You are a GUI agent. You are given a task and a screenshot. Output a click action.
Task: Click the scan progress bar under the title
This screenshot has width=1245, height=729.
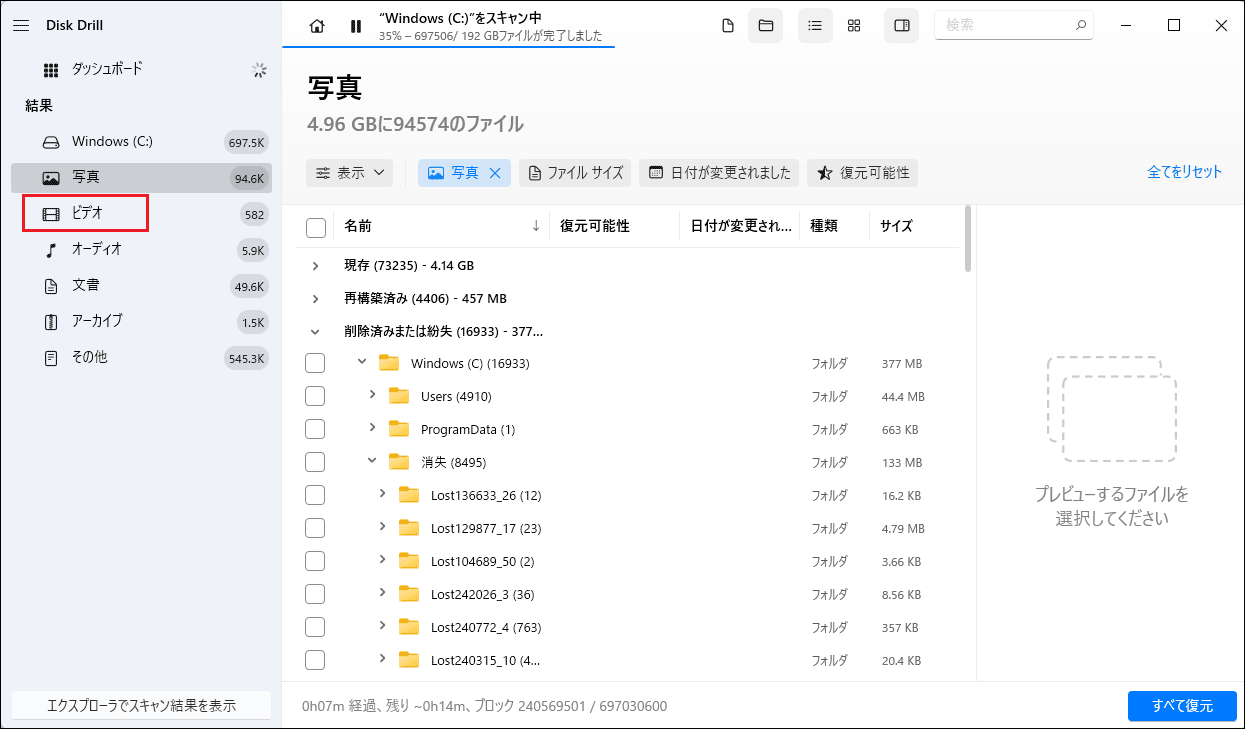point(448,46)
